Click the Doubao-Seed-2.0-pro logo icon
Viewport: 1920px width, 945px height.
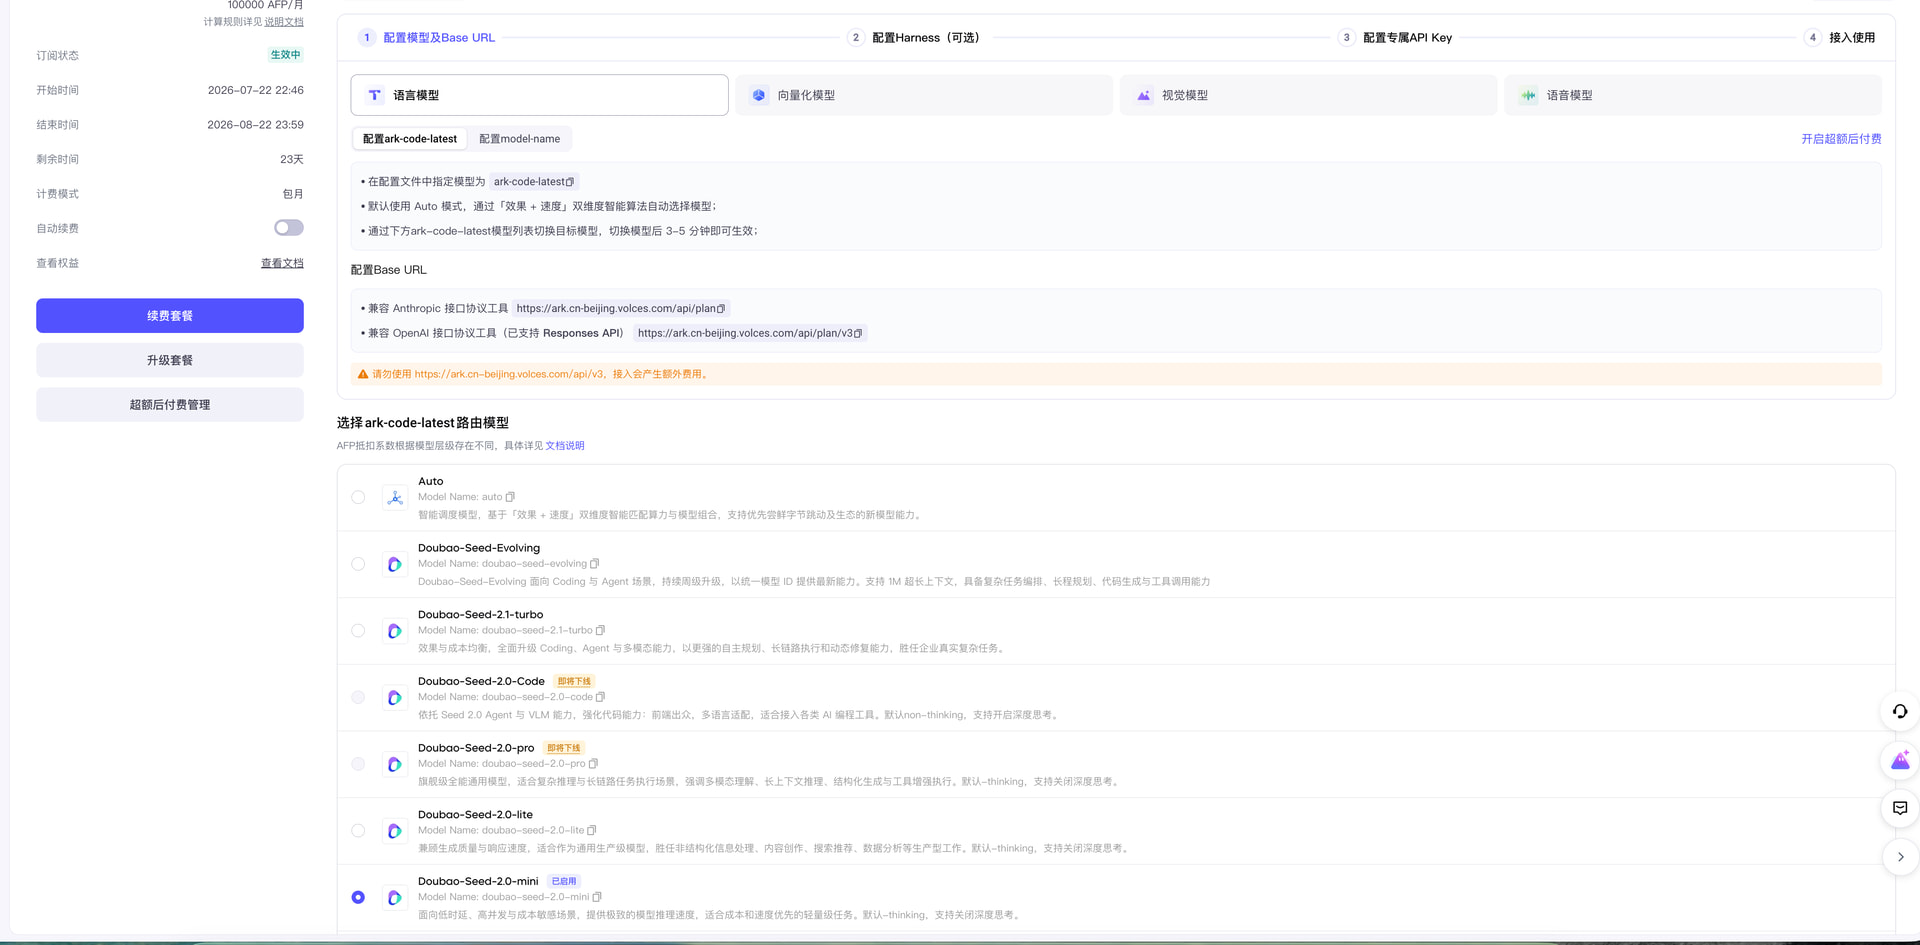(x=395, y=764)
